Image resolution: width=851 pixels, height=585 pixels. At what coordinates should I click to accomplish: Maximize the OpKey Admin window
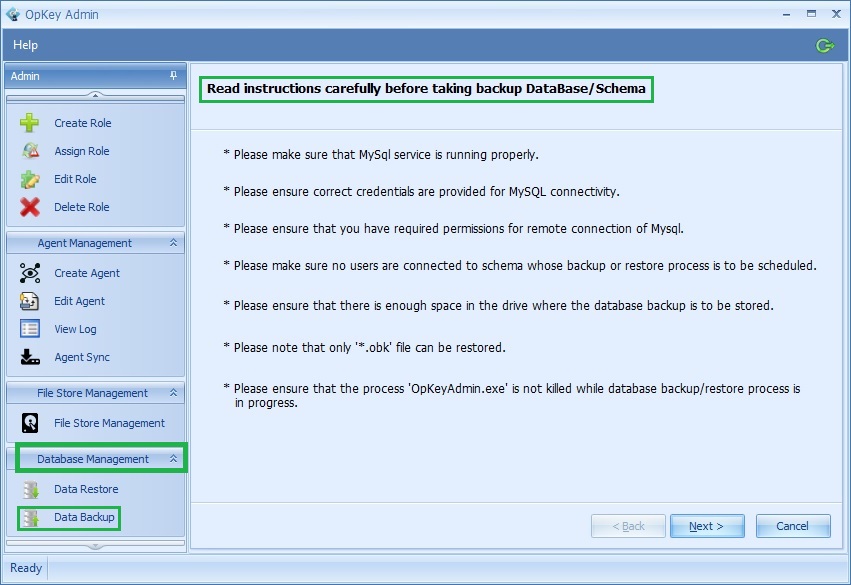pyautogui.click(x=811, y=14)
